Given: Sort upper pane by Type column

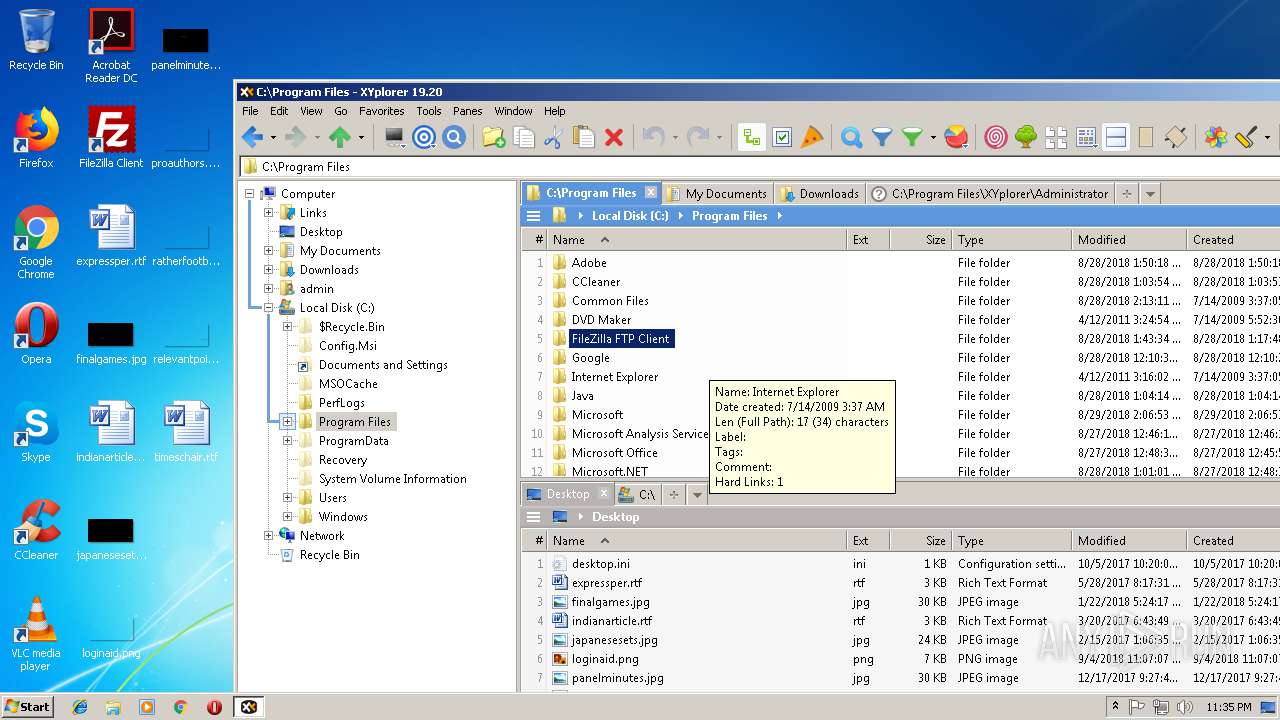Looking at the screenshot, I should [1010, 240].
